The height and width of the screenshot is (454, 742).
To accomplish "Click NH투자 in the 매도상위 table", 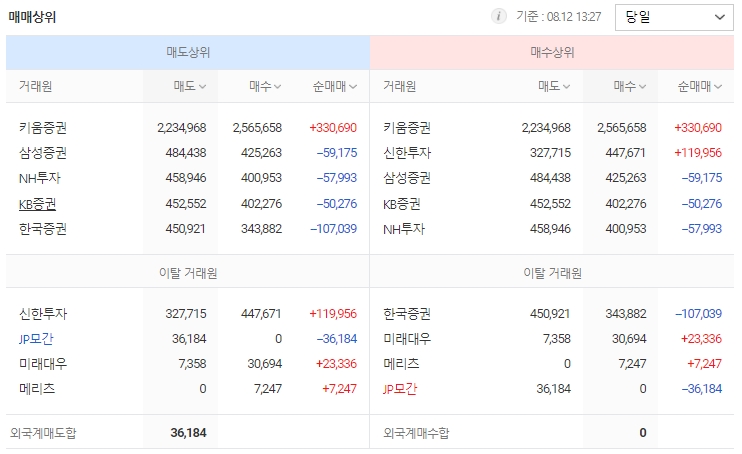I will point(40,178).
